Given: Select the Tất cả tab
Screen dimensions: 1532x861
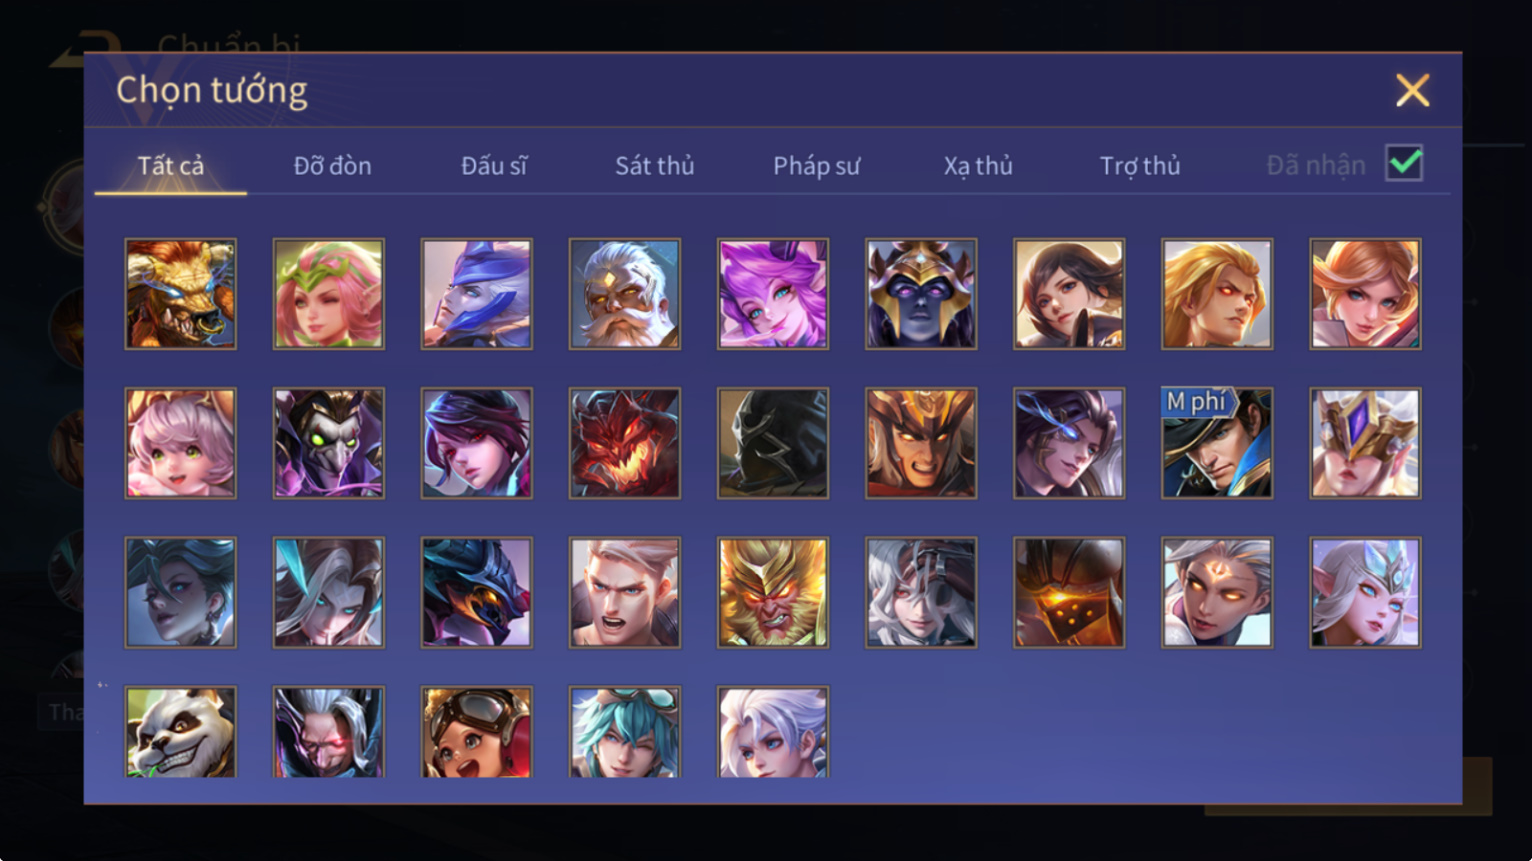Looking at the screenshot, I should pos(171,166).
